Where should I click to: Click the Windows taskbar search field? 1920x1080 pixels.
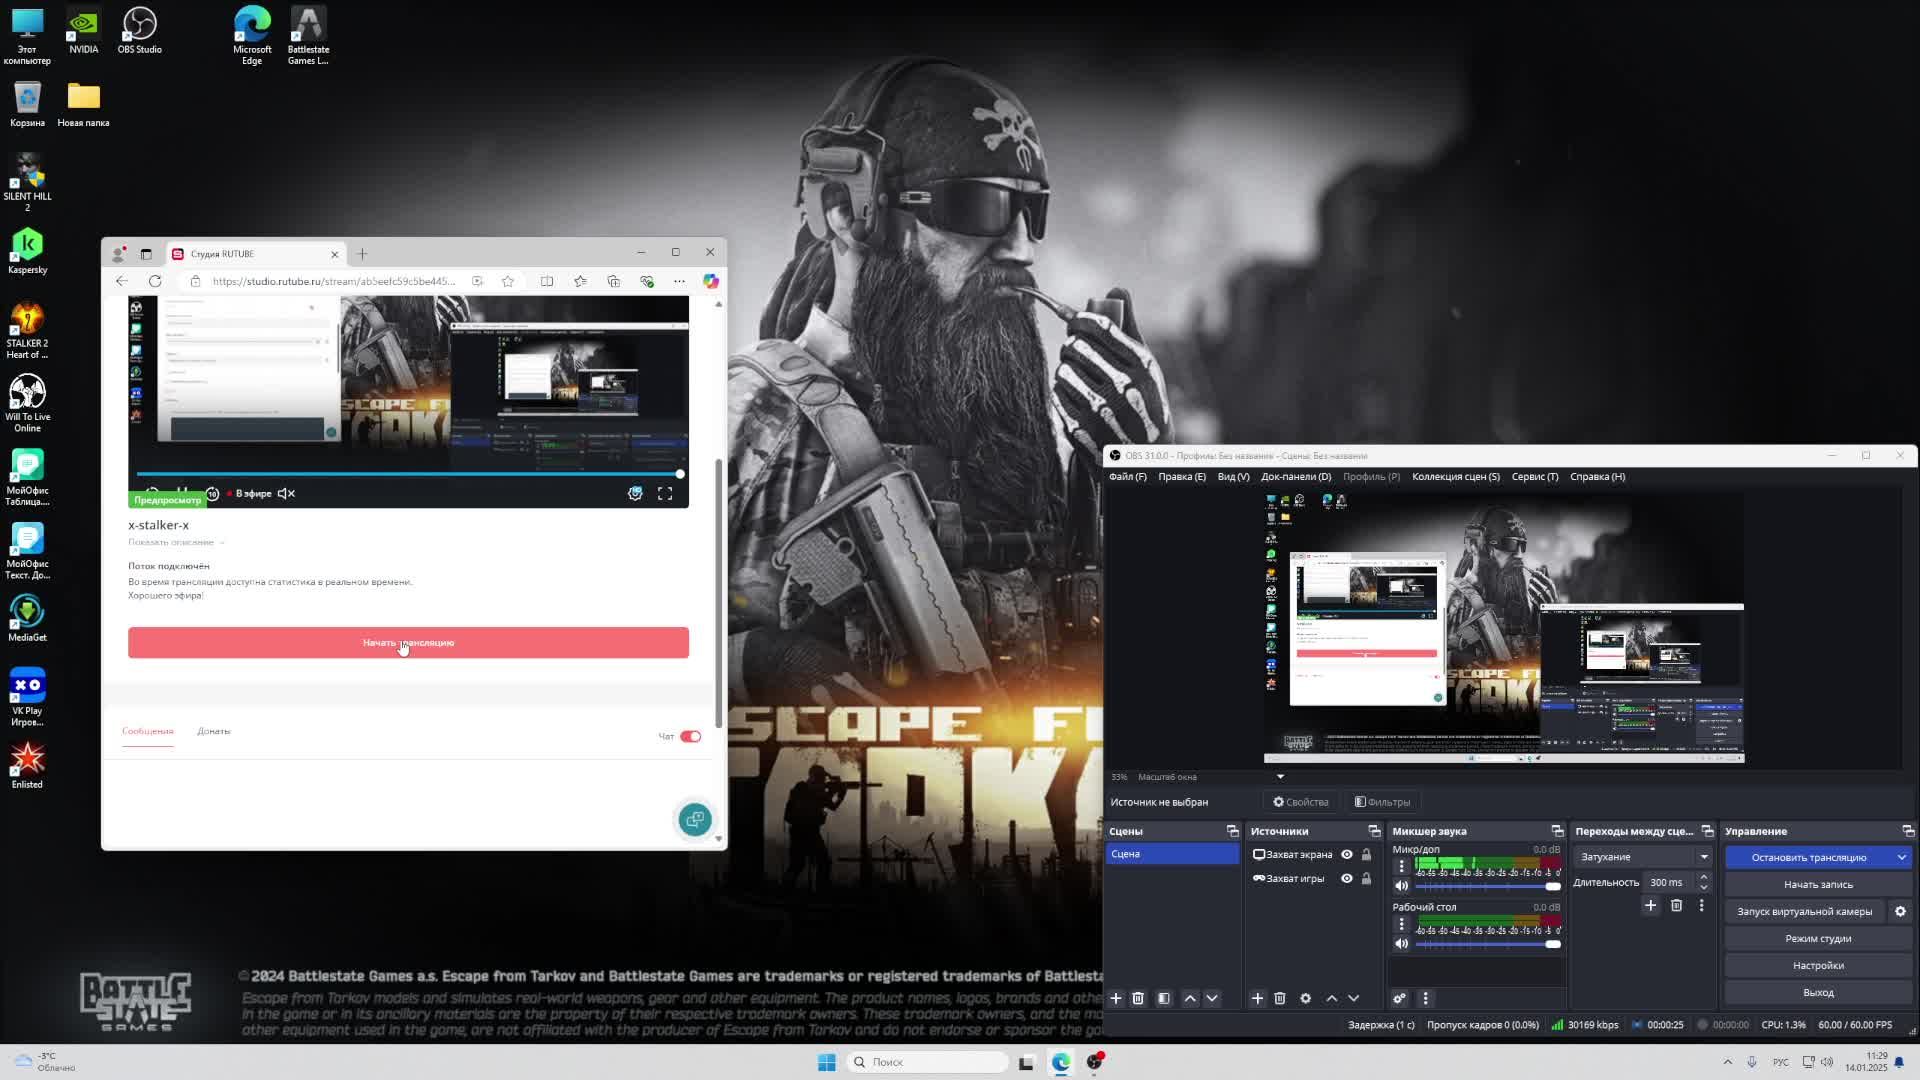(927, 1062)
